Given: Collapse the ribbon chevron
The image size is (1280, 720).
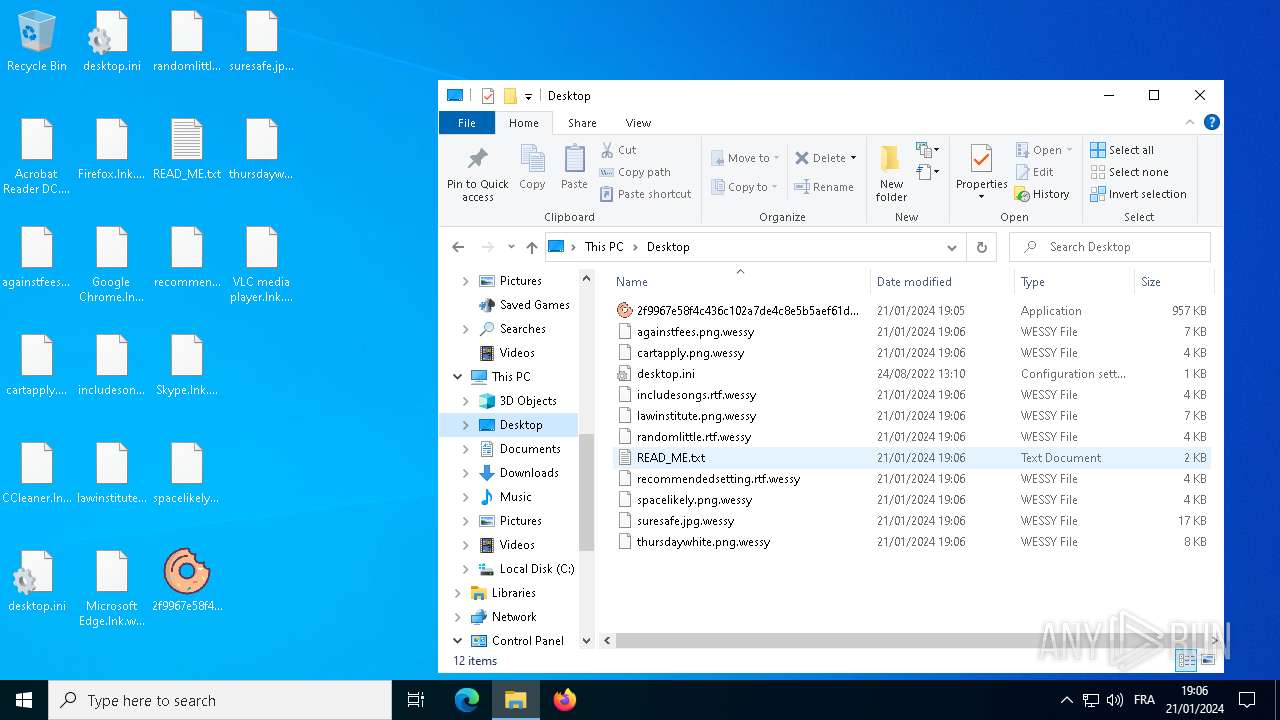Looking at the screenshot, I should coord(1190,122).
